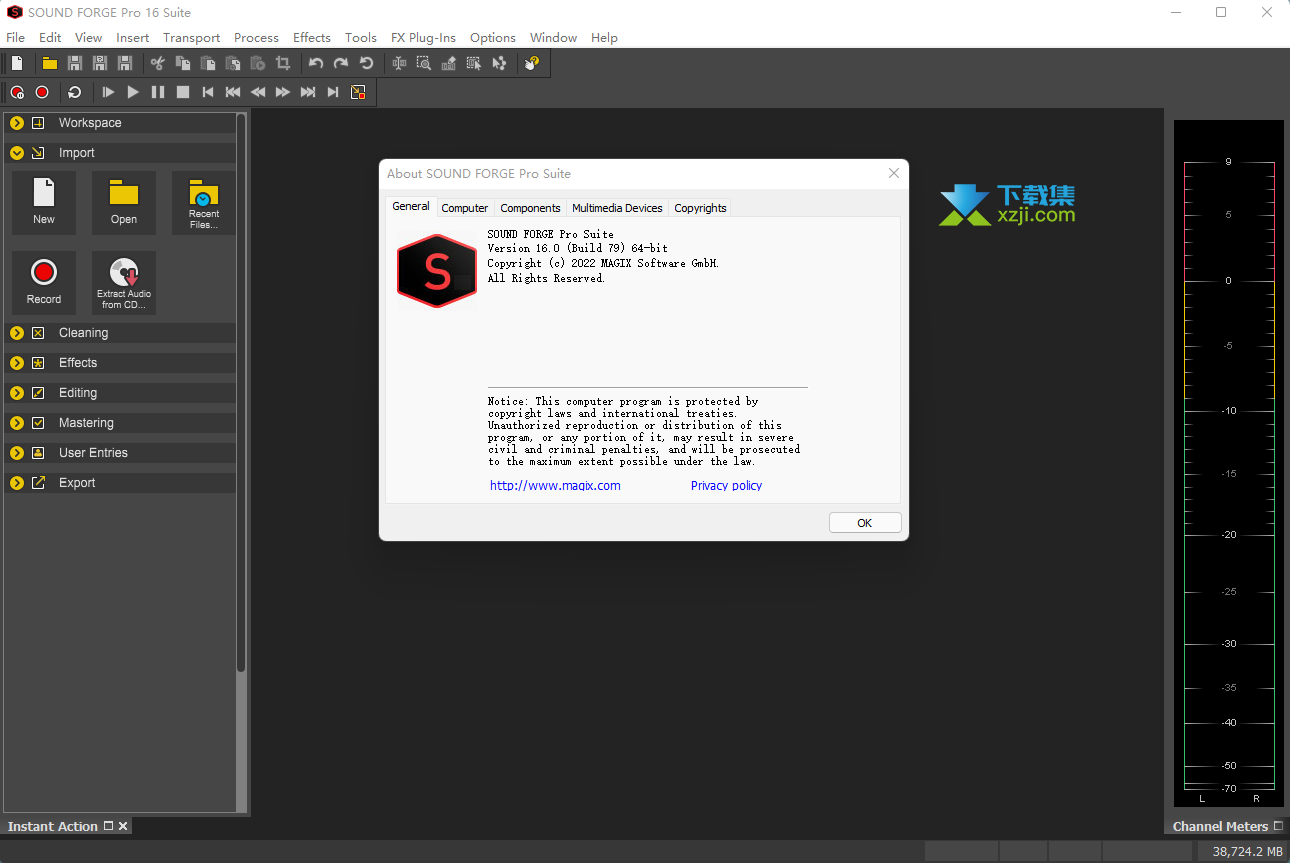Float the Instant Action panel
1290x863 pixels.
click(x=109, y=826)
